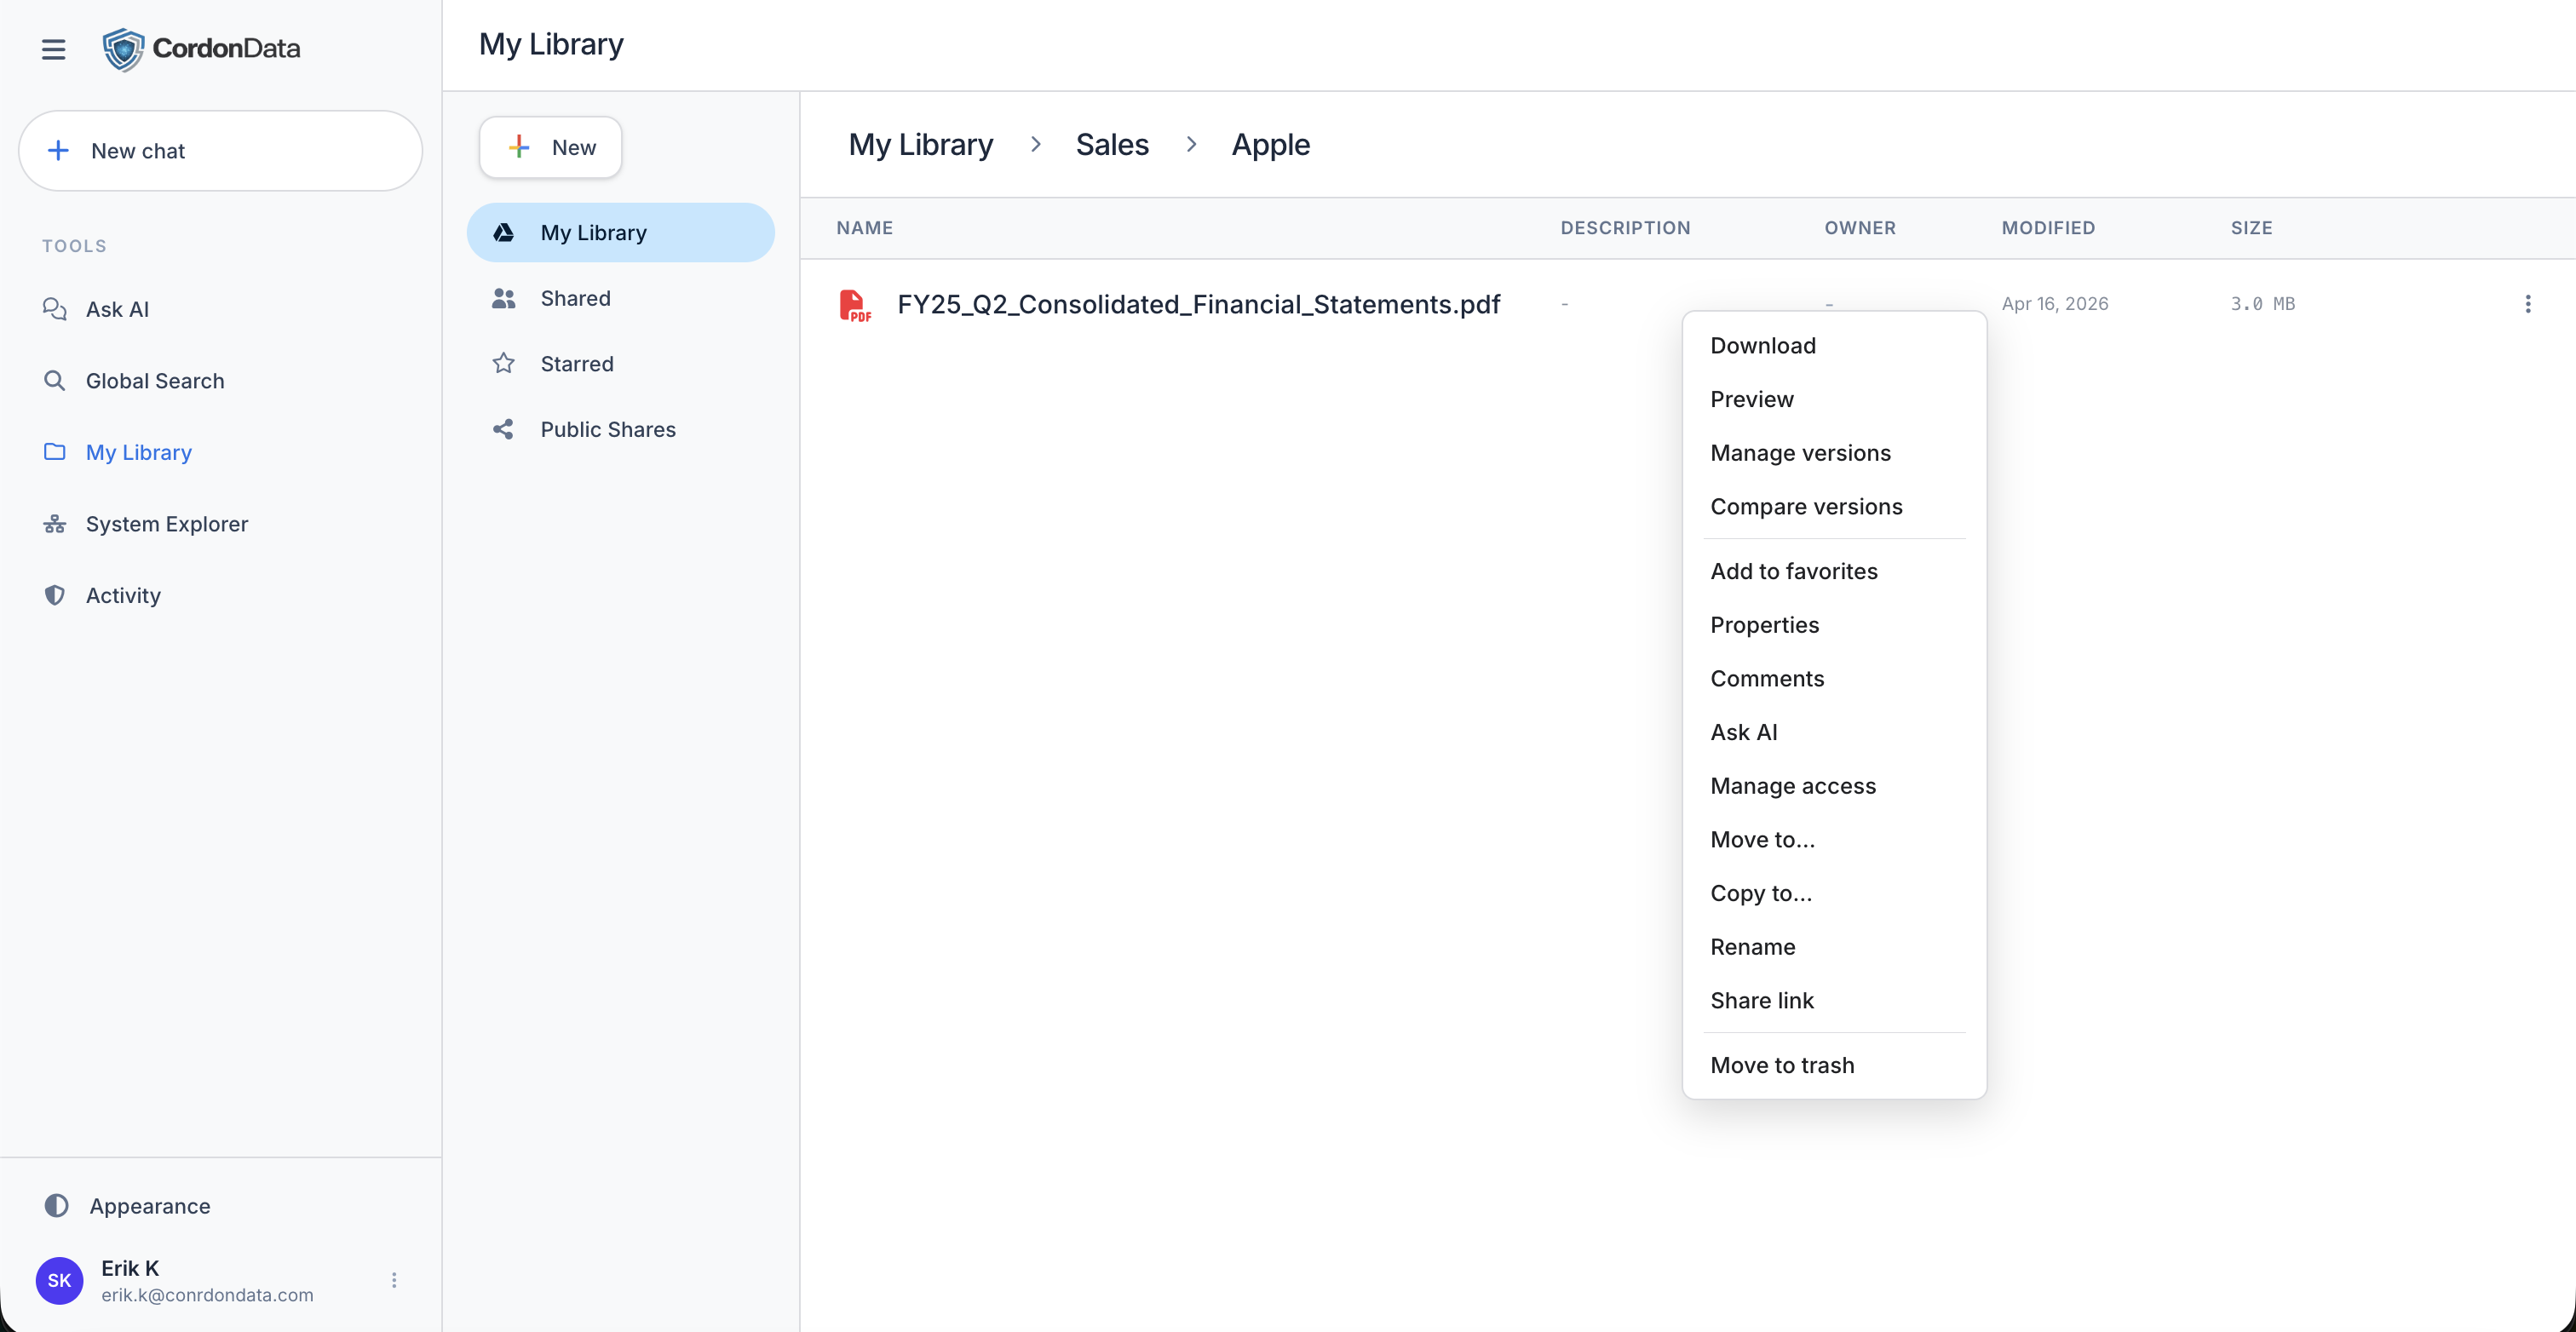Image resolution: width=2576 pixels, height=1332 pixels.
Task: Click the Starred star icon
Action: (x=504, y=364)
